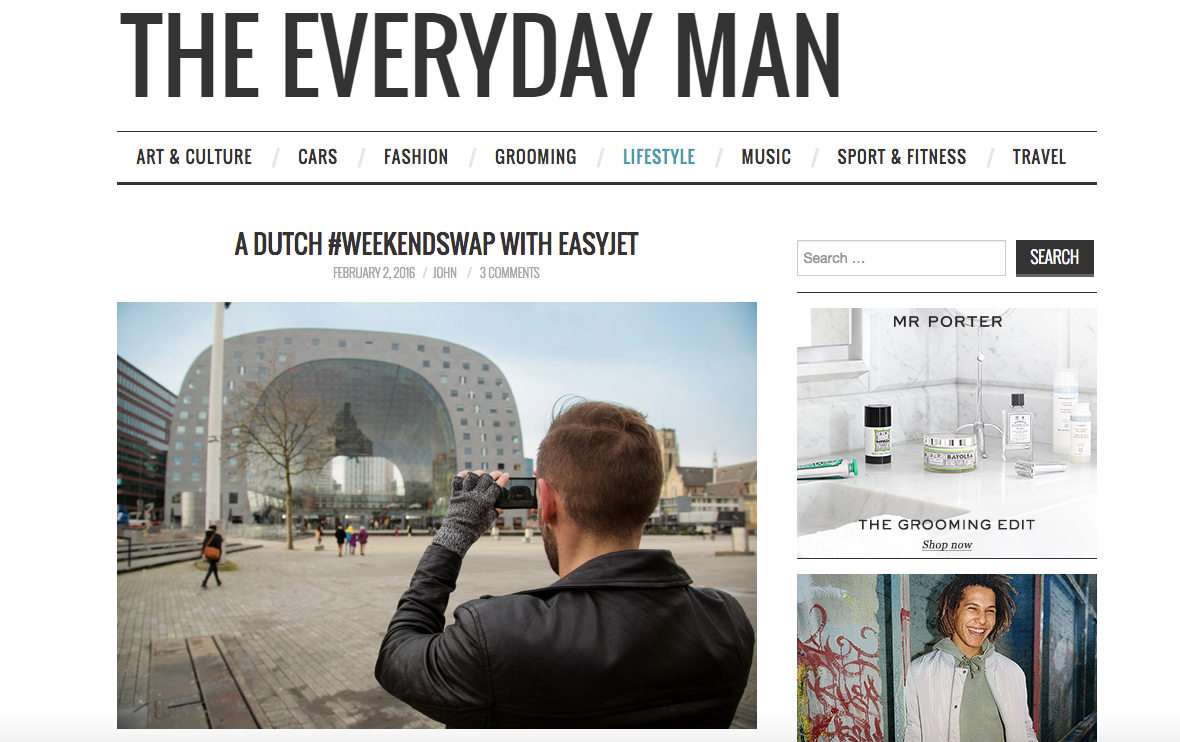Click the February 2, 2016 post date
The image size is (1180, 742).
(374, 272)
